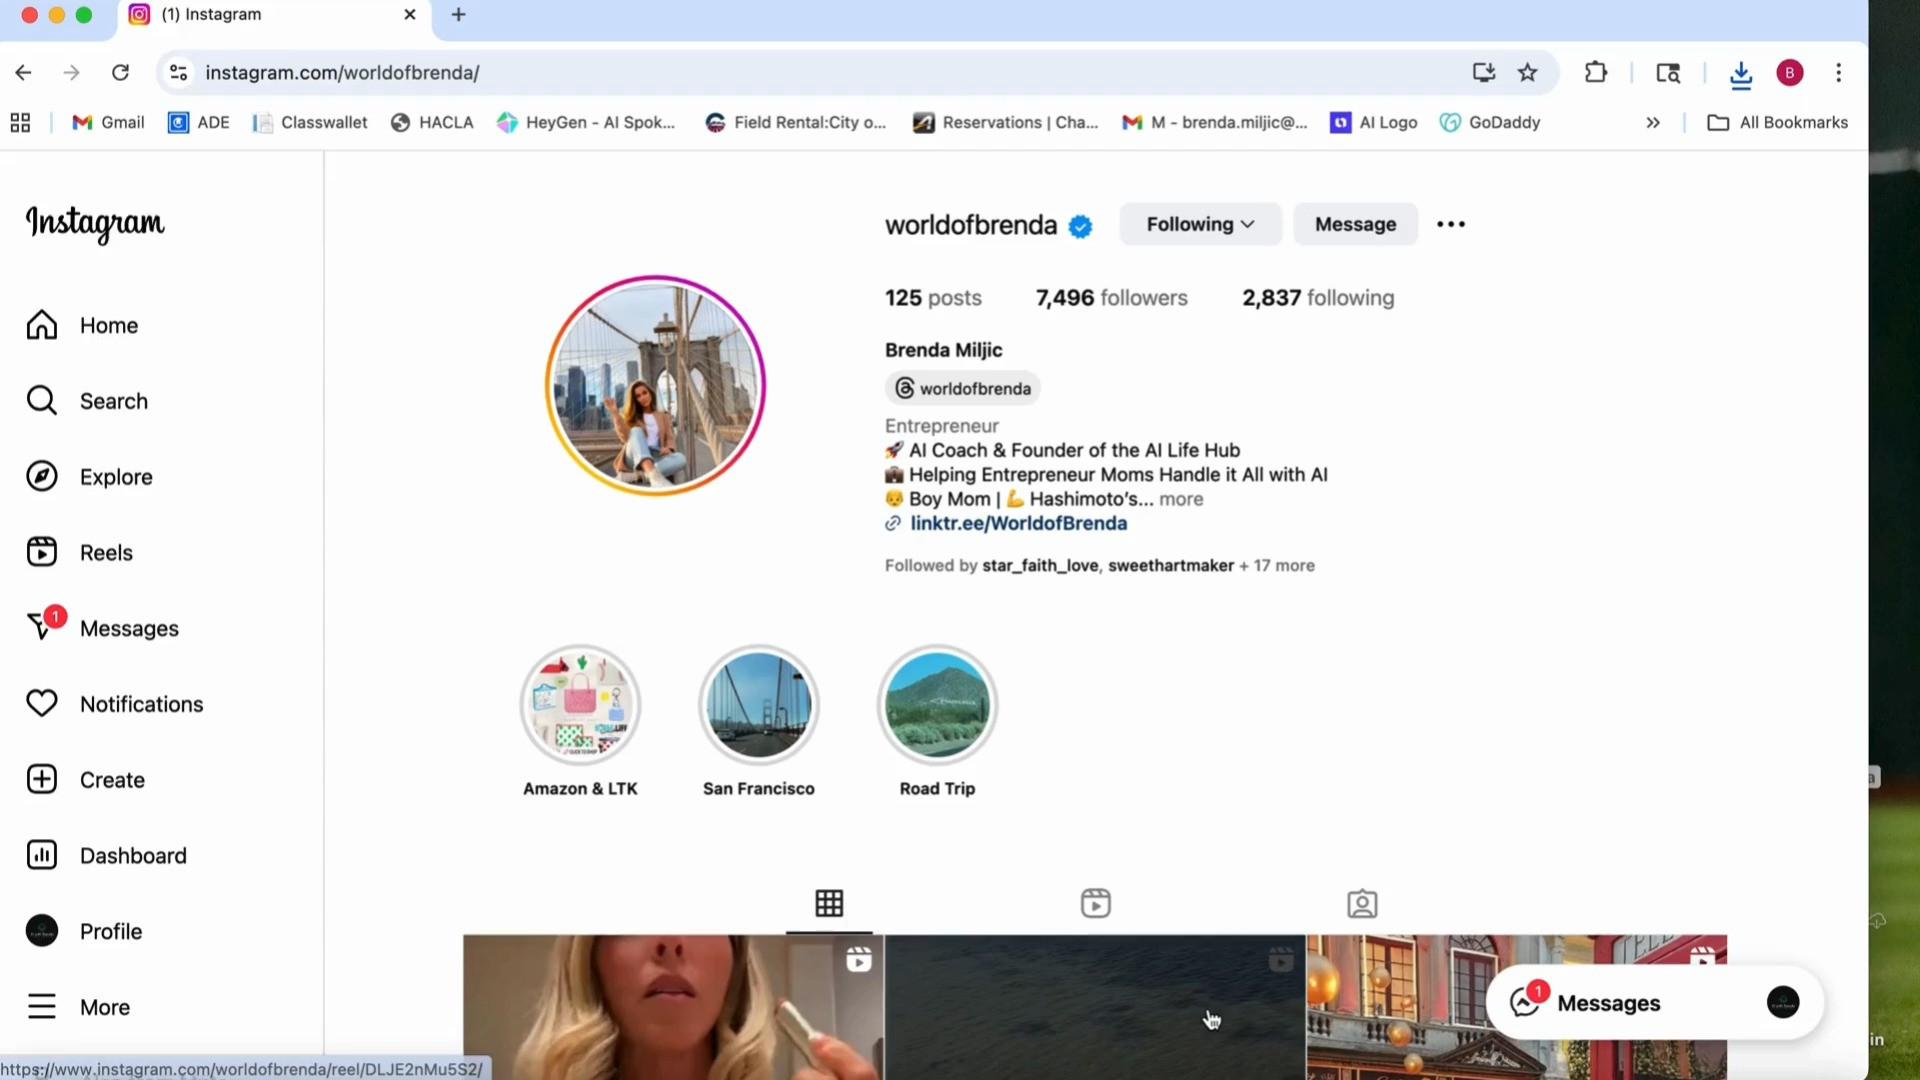This screenshot has width=1920, height=1080.
Task: Expand the bio by clicking more
Action: 1181,498
